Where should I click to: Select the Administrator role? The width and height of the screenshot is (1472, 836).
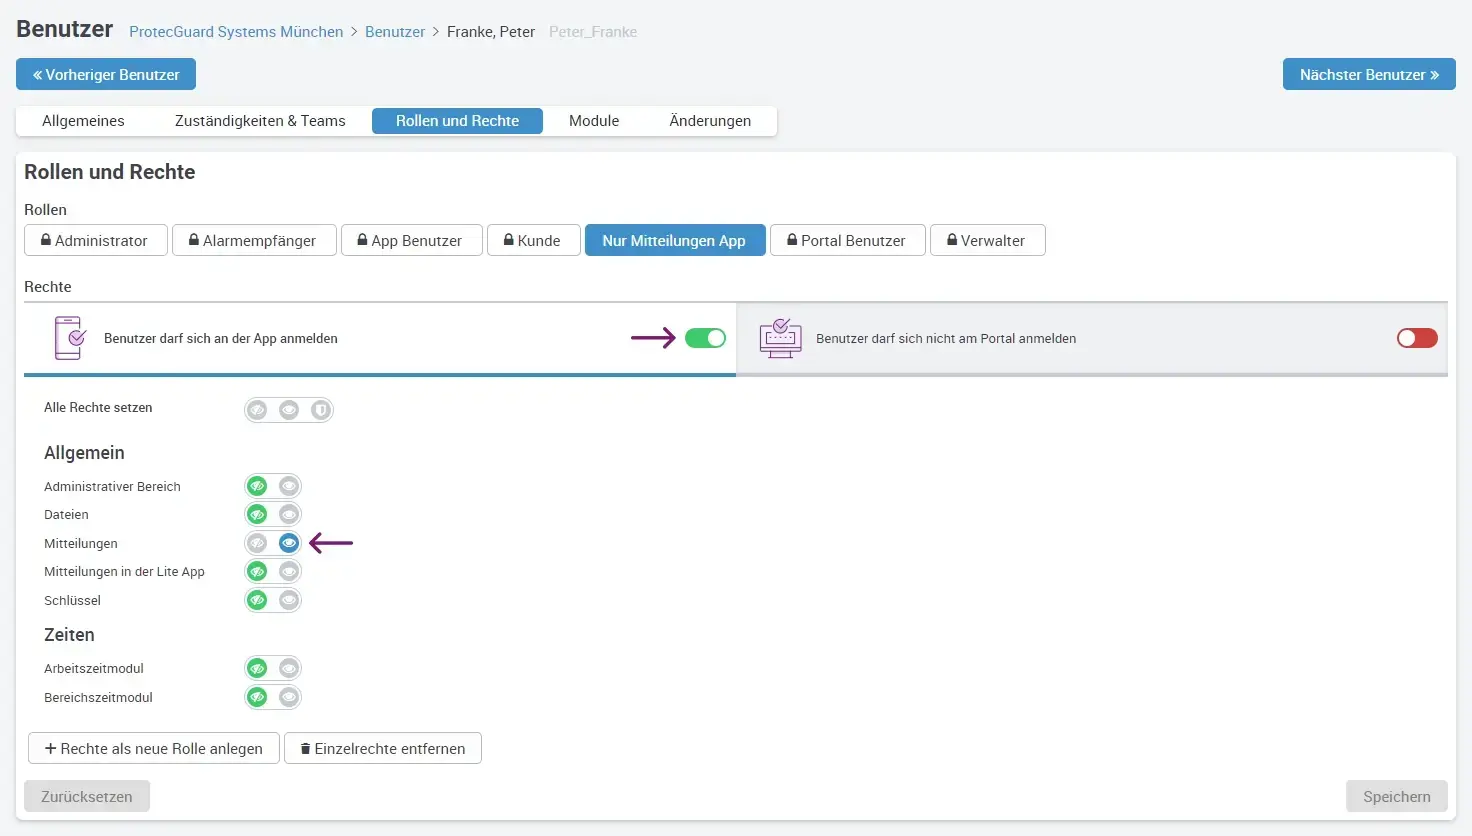95,241
